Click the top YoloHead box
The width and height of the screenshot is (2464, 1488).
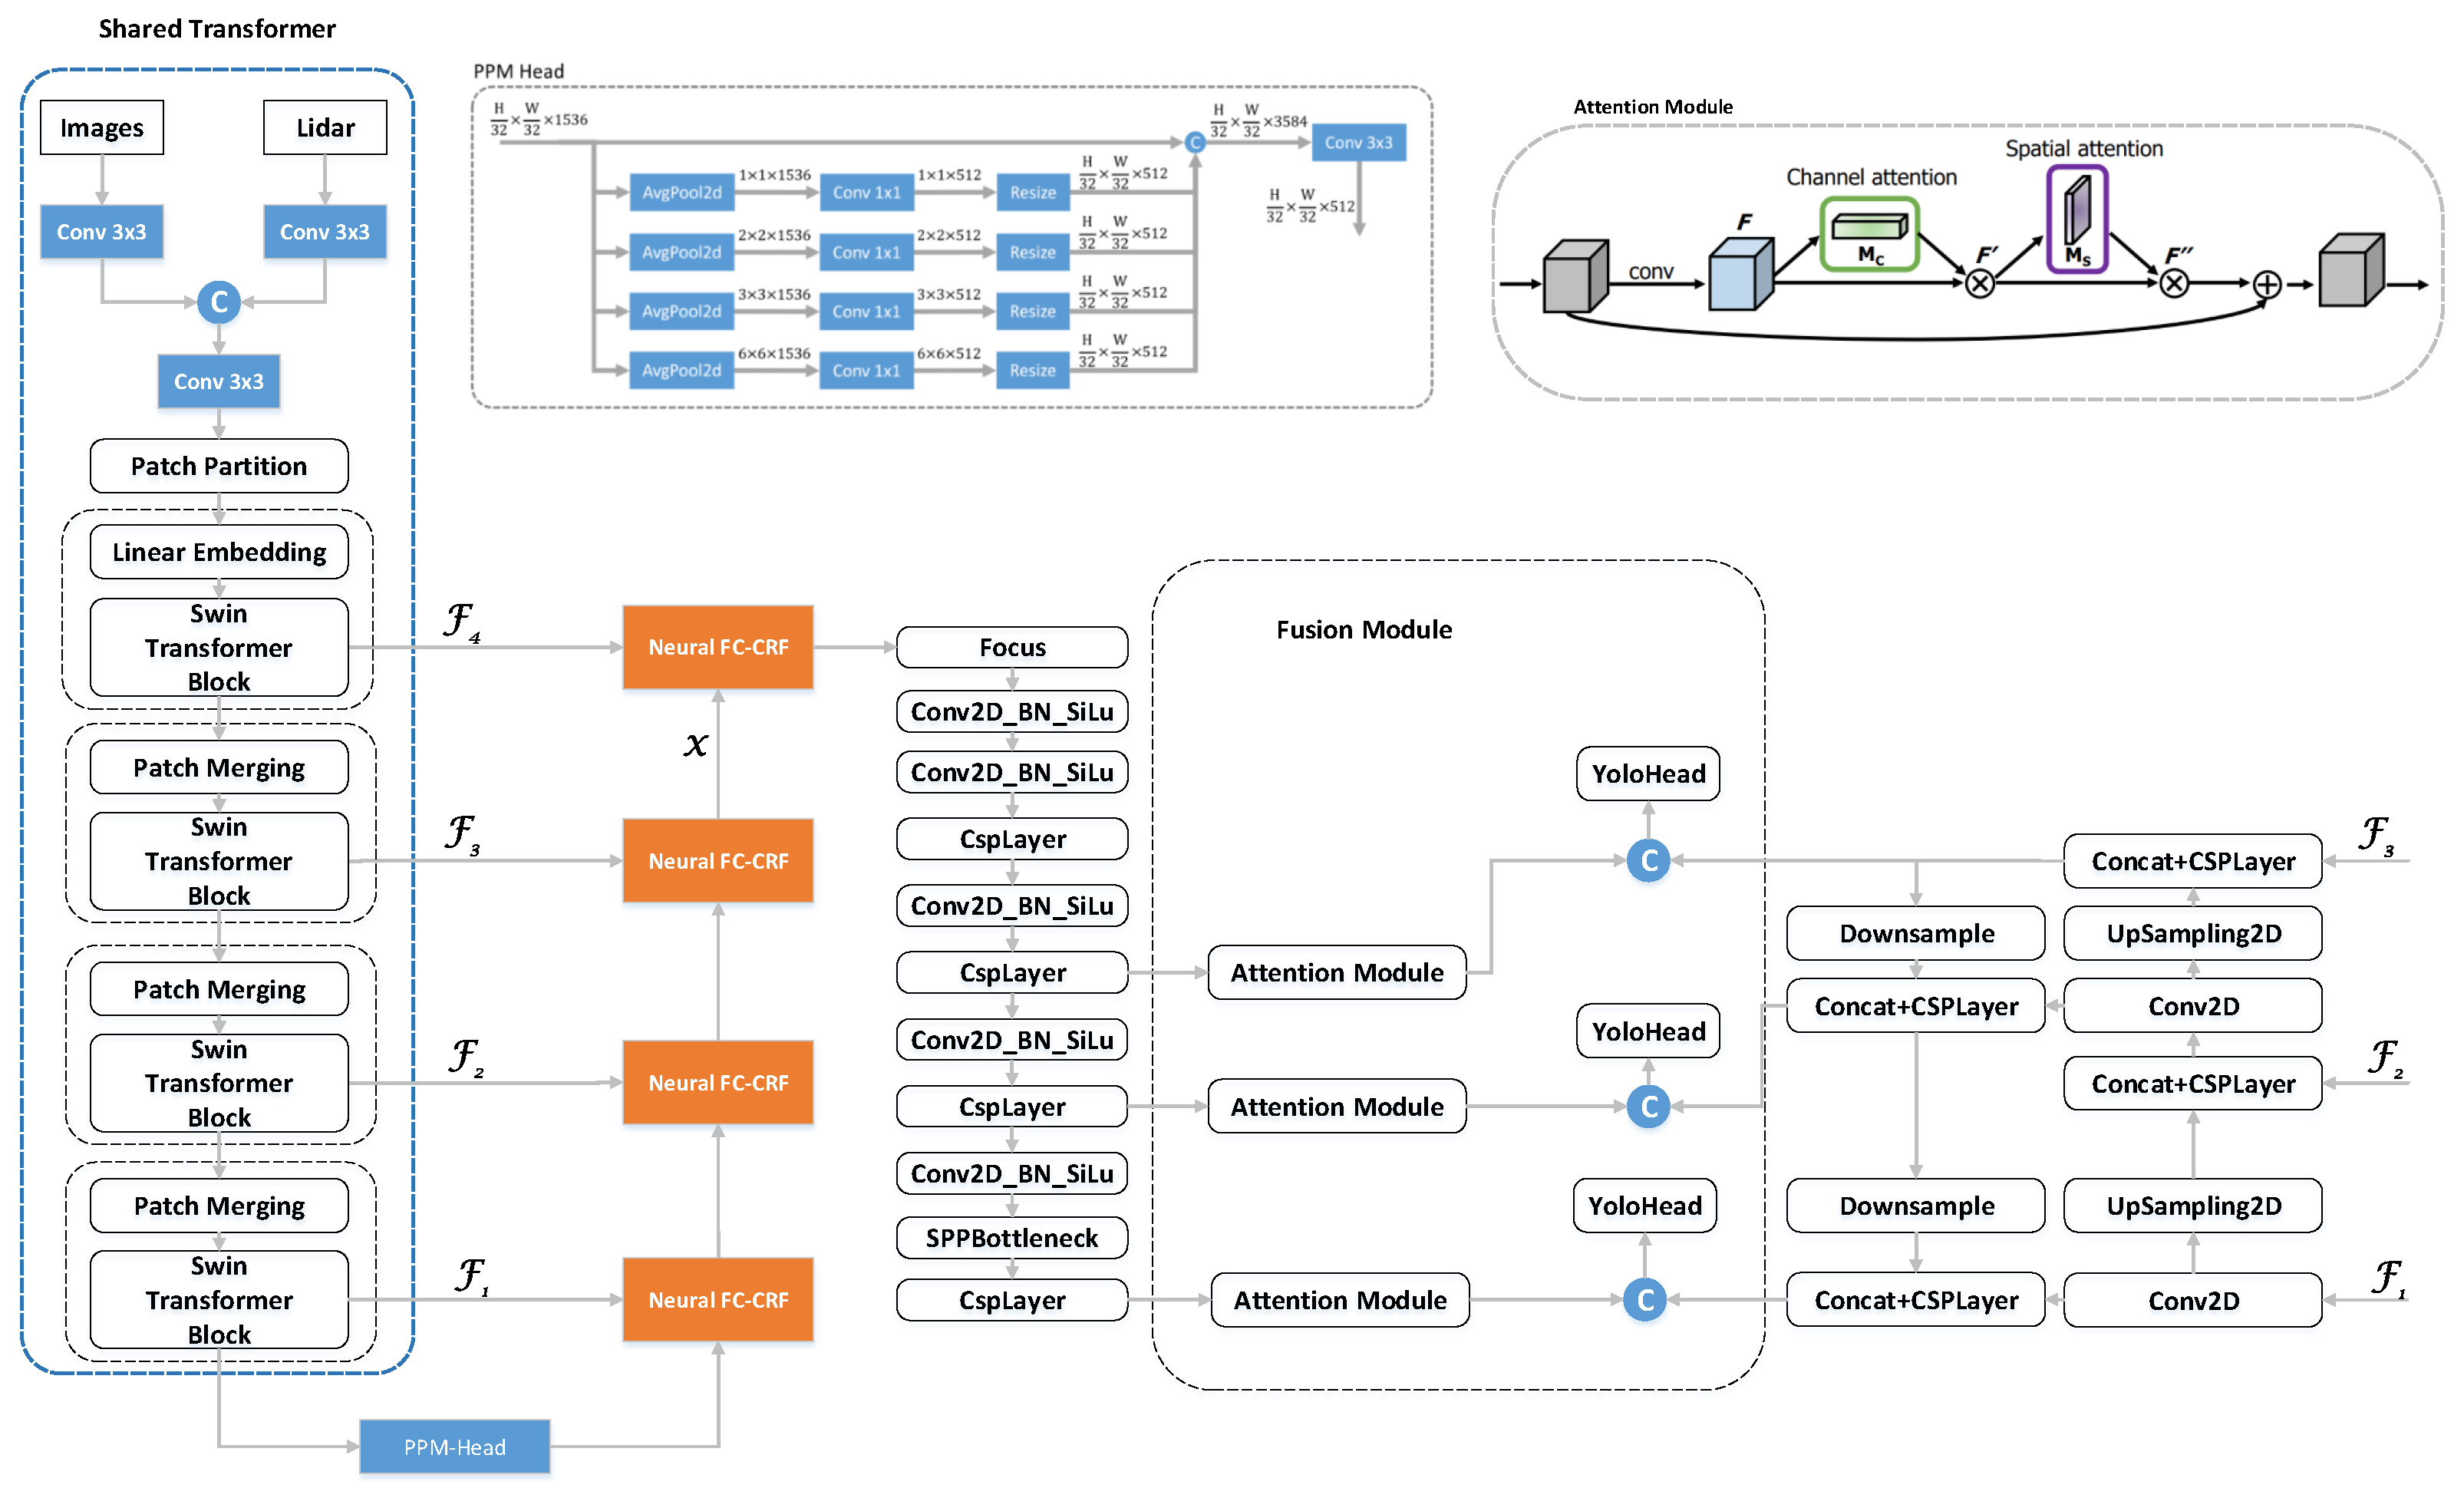(x=1648, y=774)
